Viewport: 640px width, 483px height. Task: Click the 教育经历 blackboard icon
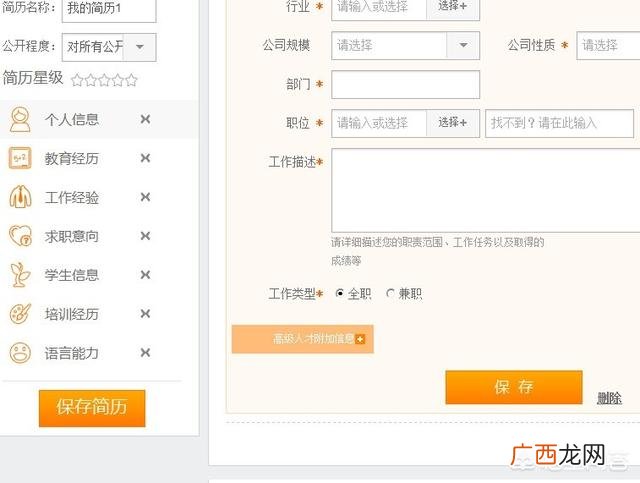click(20, 158)
